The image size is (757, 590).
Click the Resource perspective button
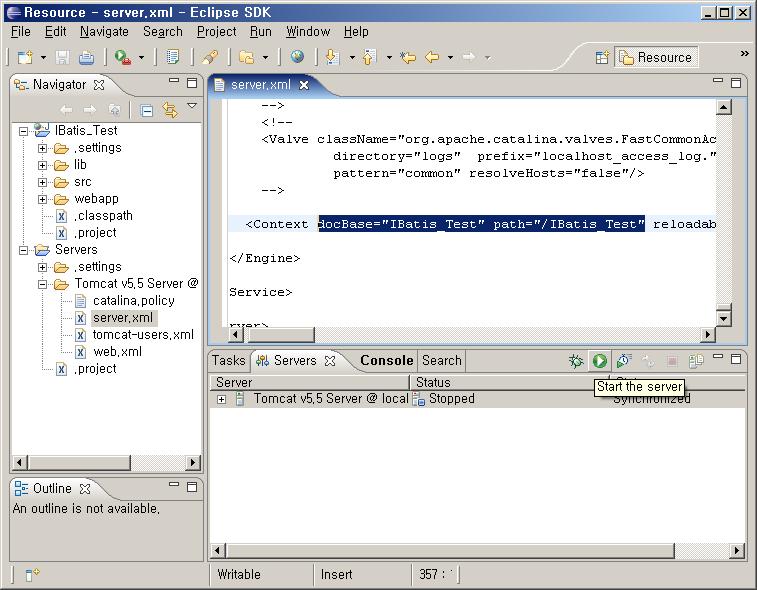point(657,57)
